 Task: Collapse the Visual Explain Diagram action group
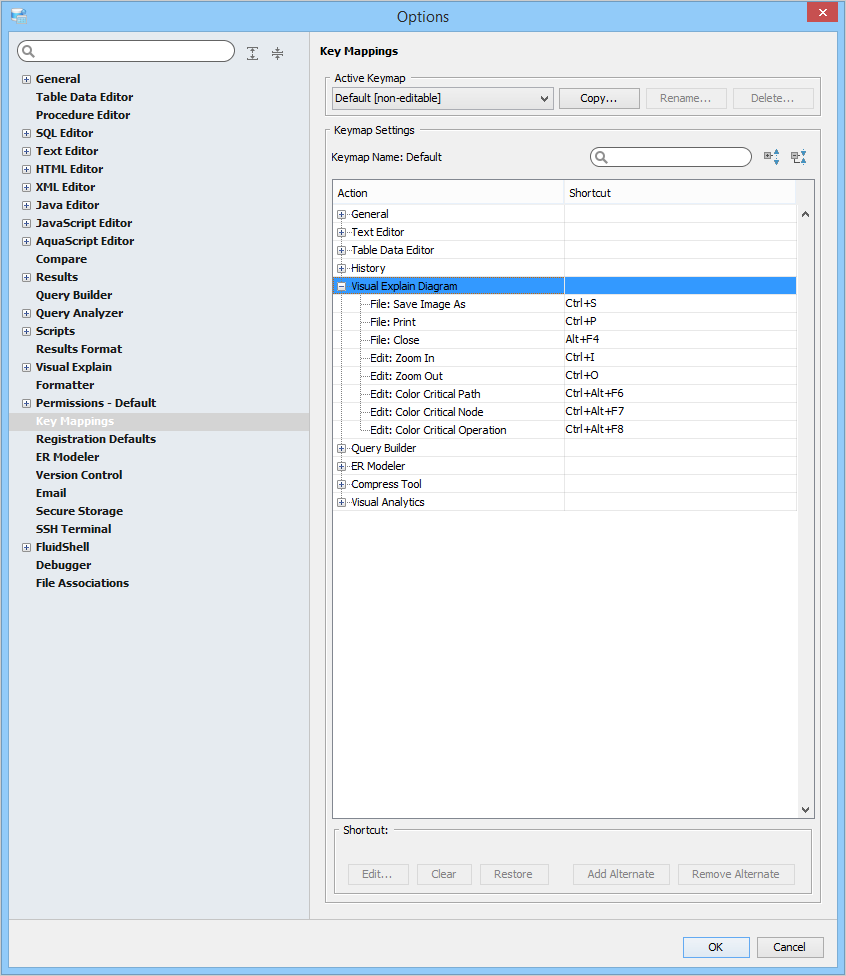coord(341,286)
